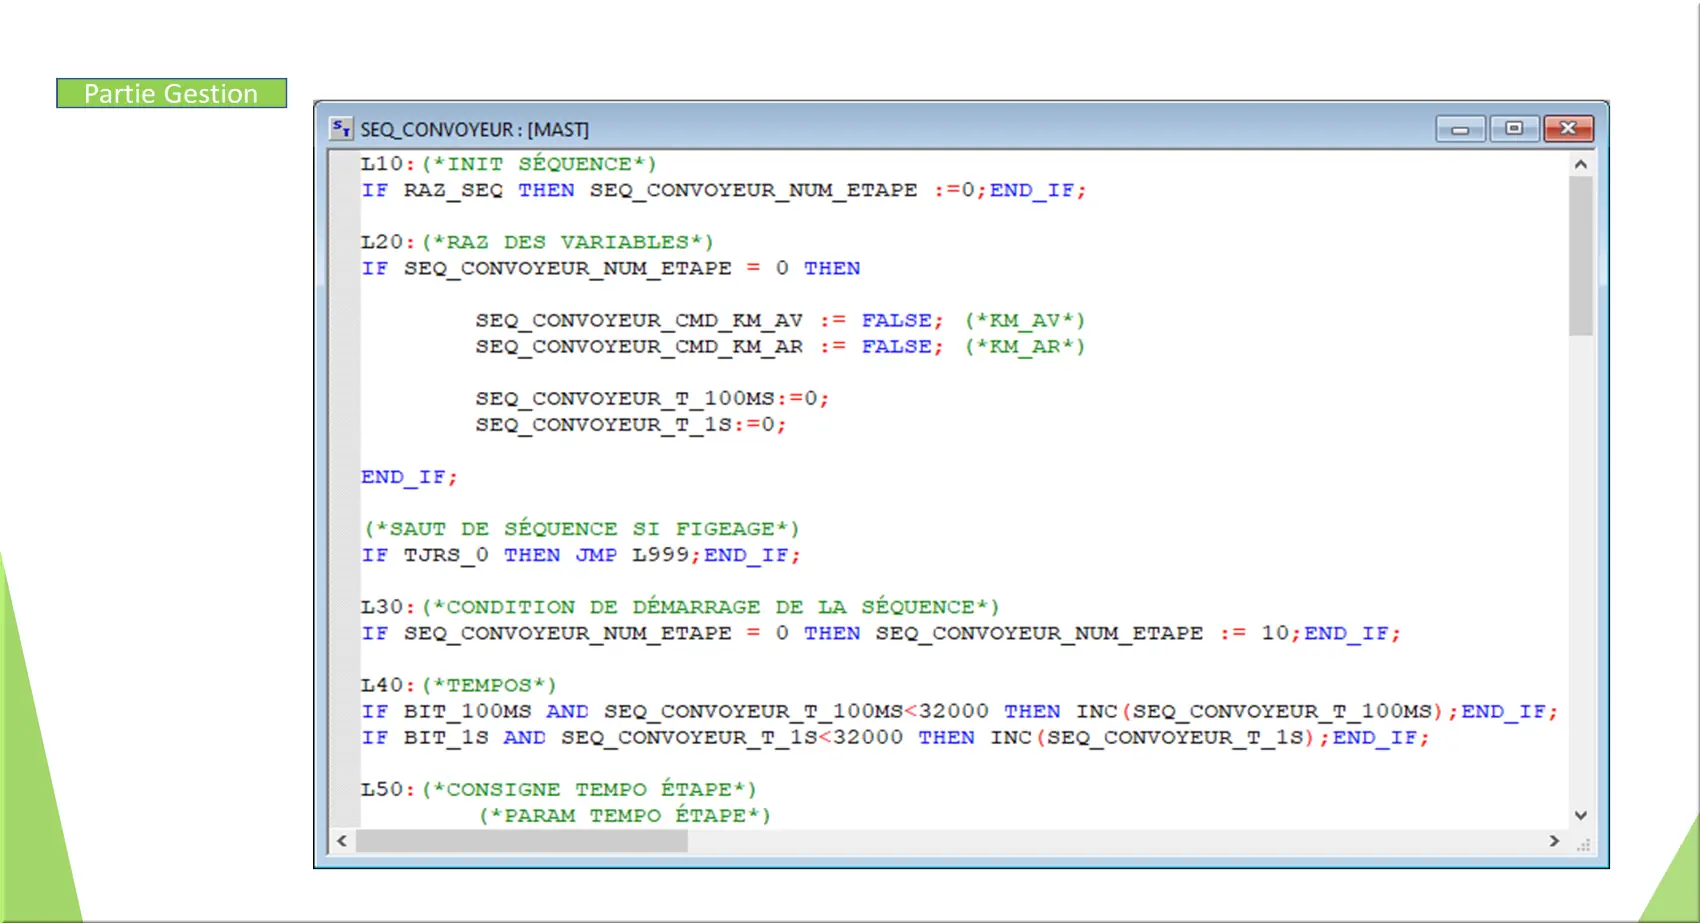1700x923 pixels.
Task: Maximize the SEQ_CONVOYEUR window
Action: tap(1514, 128)
